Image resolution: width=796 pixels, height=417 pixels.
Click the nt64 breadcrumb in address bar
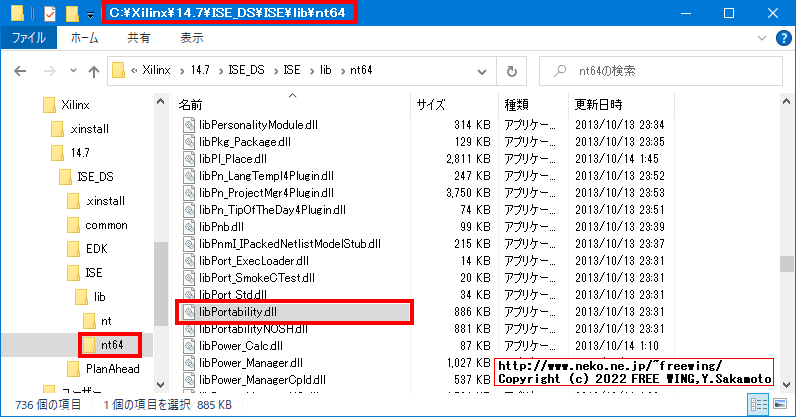[x=361, y=70]
